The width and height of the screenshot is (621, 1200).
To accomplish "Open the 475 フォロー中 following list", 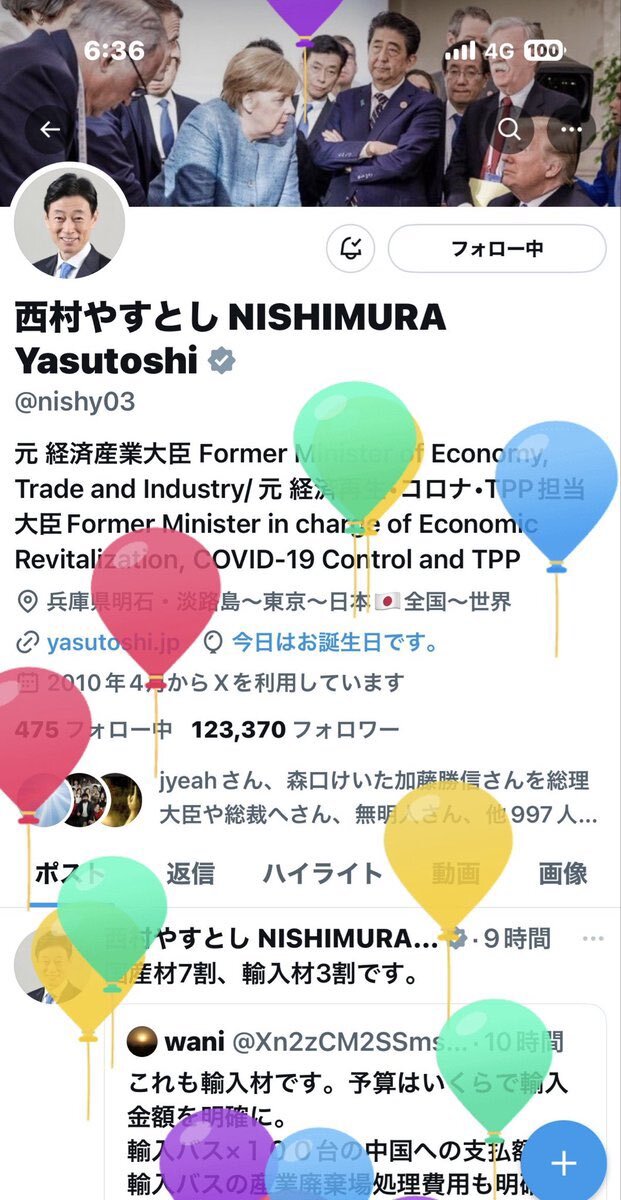I will [93, 730].
